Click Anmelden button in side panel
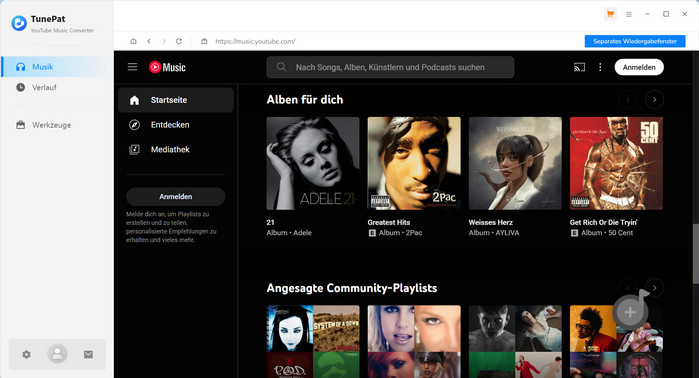The height and width of the screenshot is (378, 699). [176, 197]
